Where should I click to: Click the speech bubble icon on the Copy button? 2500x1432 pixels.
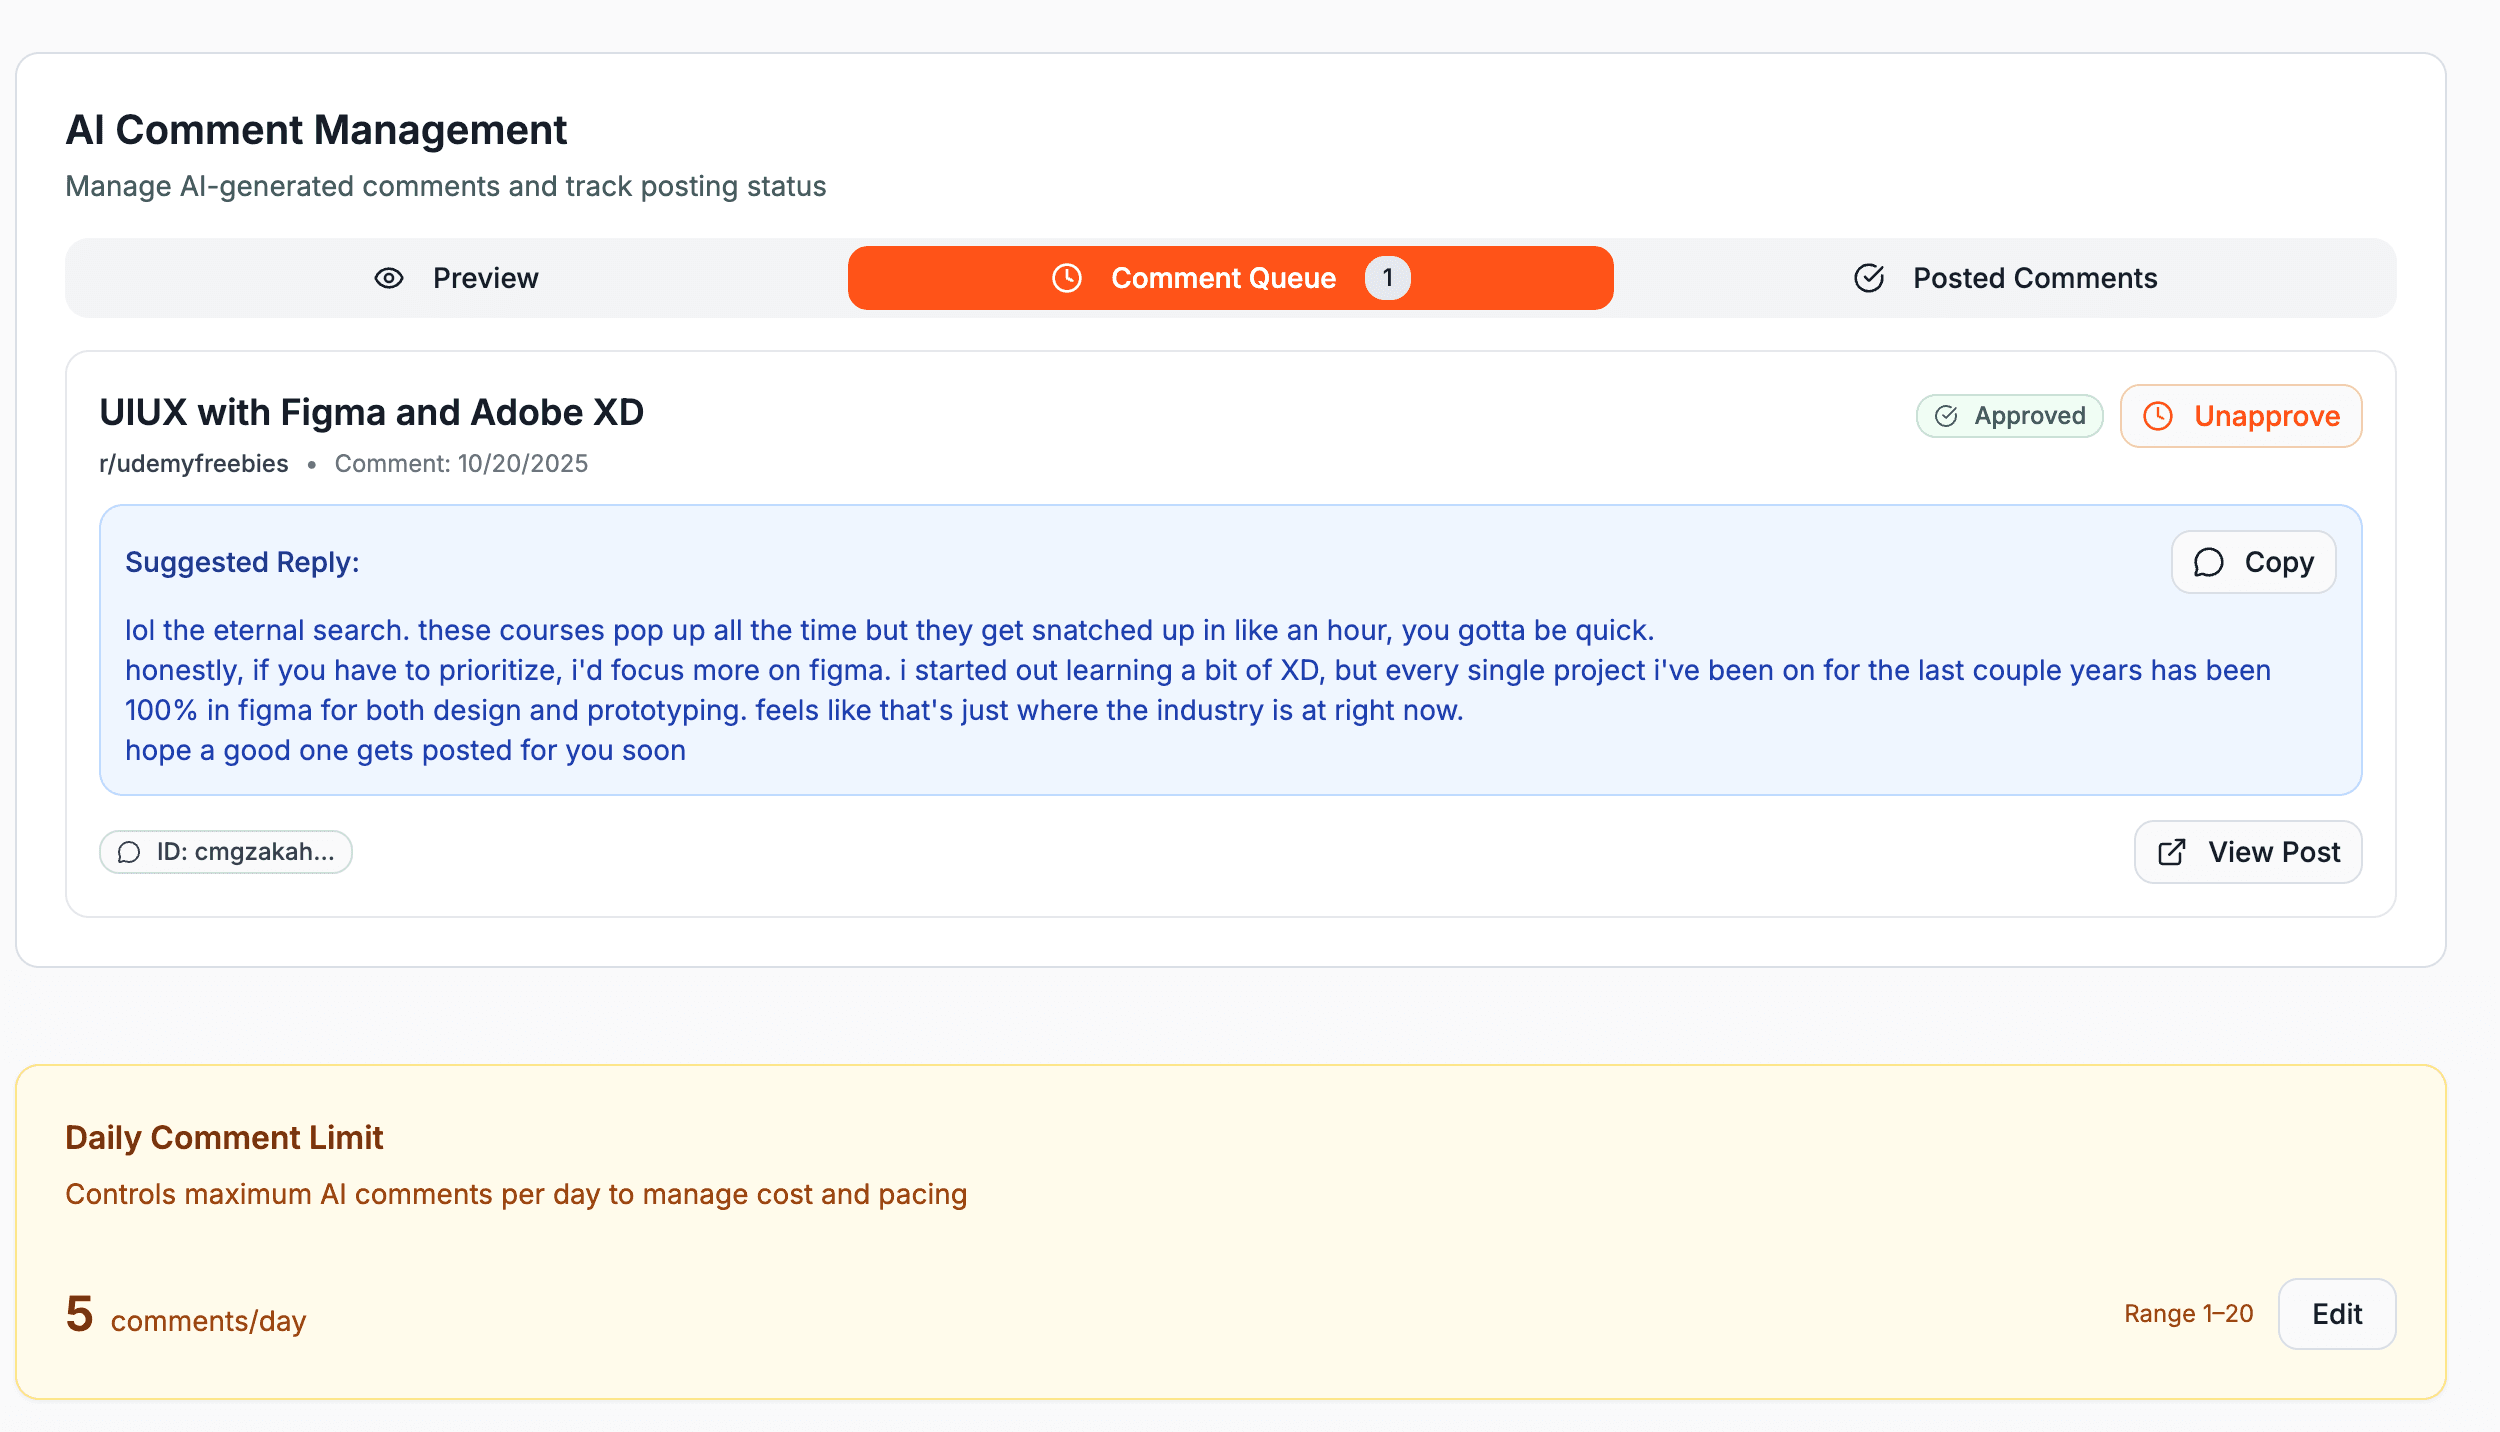[x=2208, y=562]
